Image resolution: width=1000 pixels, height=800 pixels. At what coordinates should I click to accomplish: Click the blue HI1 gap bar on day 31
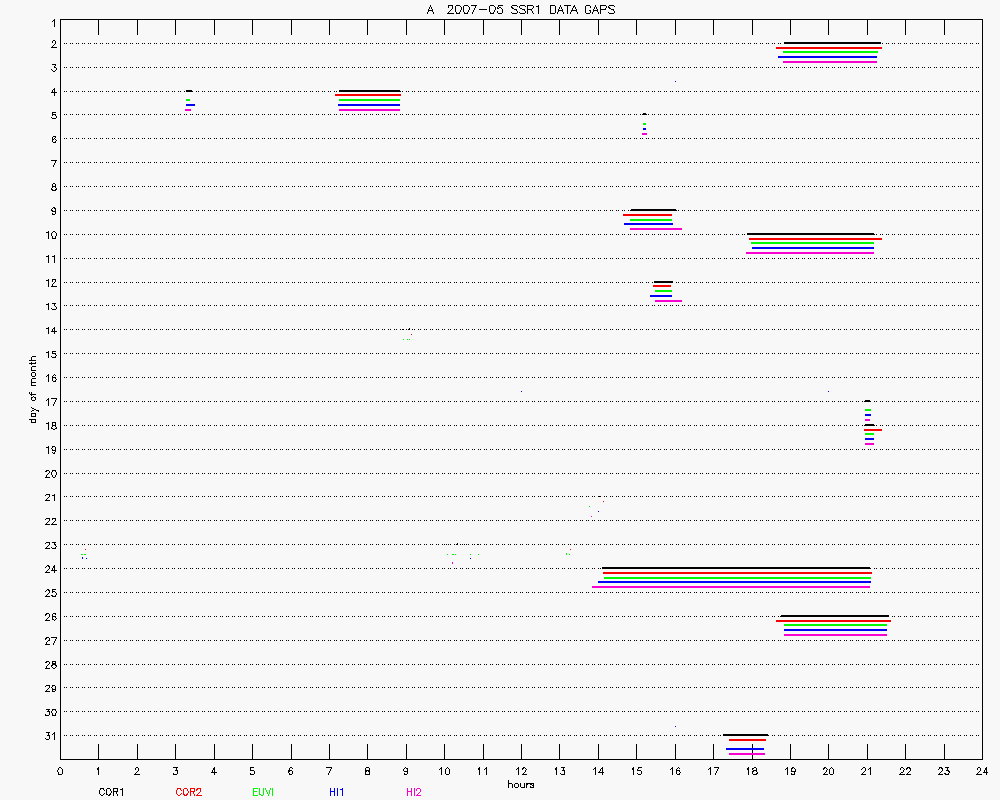pyautogui.click(x=745, y=748)
